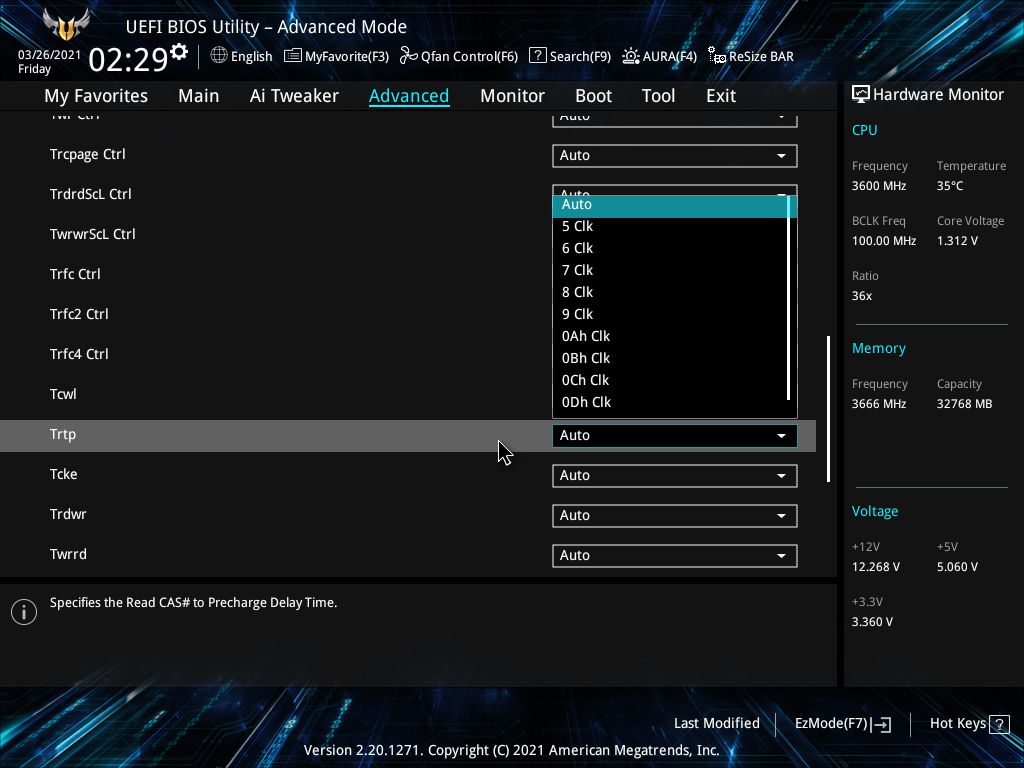Select the Trfc4 Ctrl setting label
This screenshot has height=768, width=1024.
coord(79,354)
